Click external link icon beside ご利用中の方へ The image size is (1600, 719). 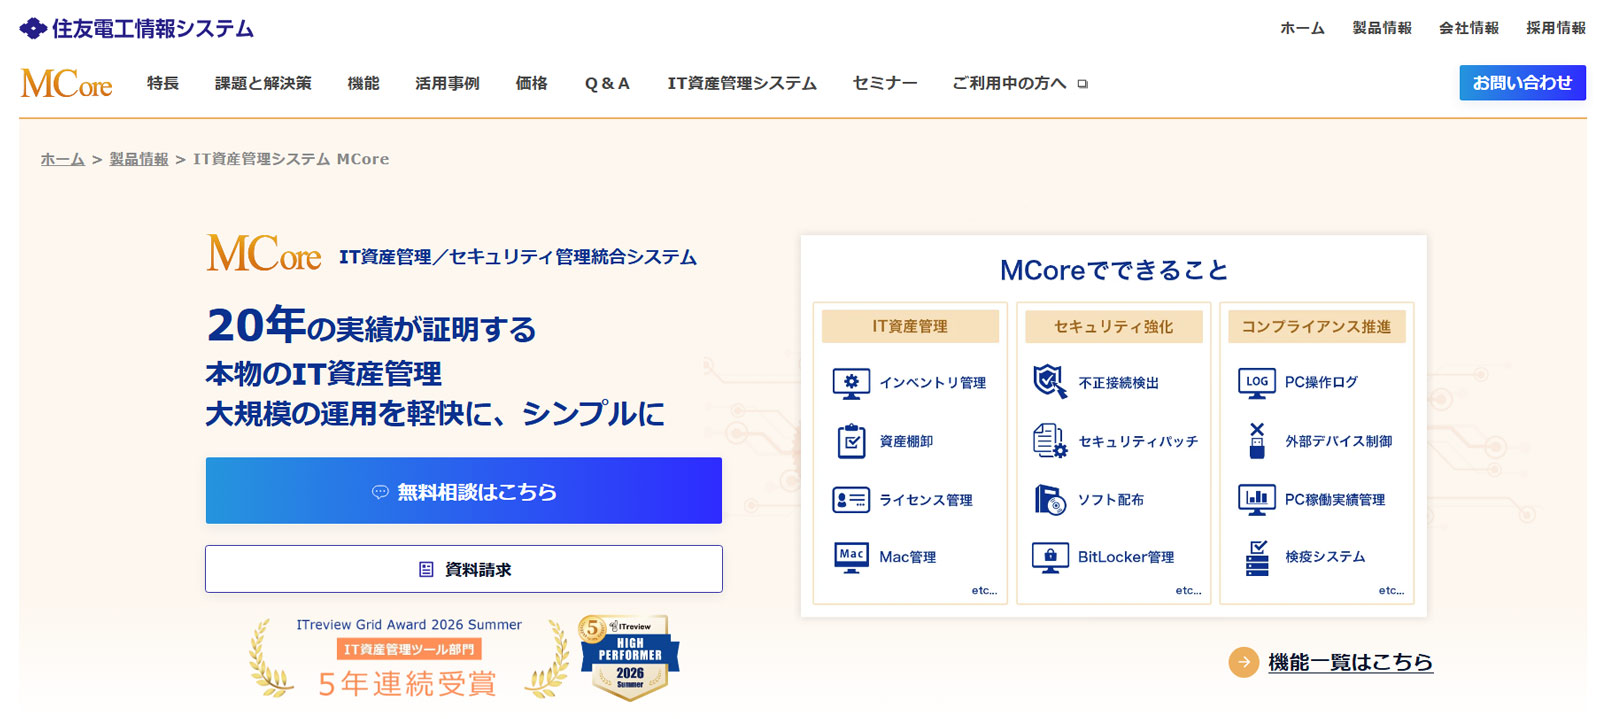1082,84
